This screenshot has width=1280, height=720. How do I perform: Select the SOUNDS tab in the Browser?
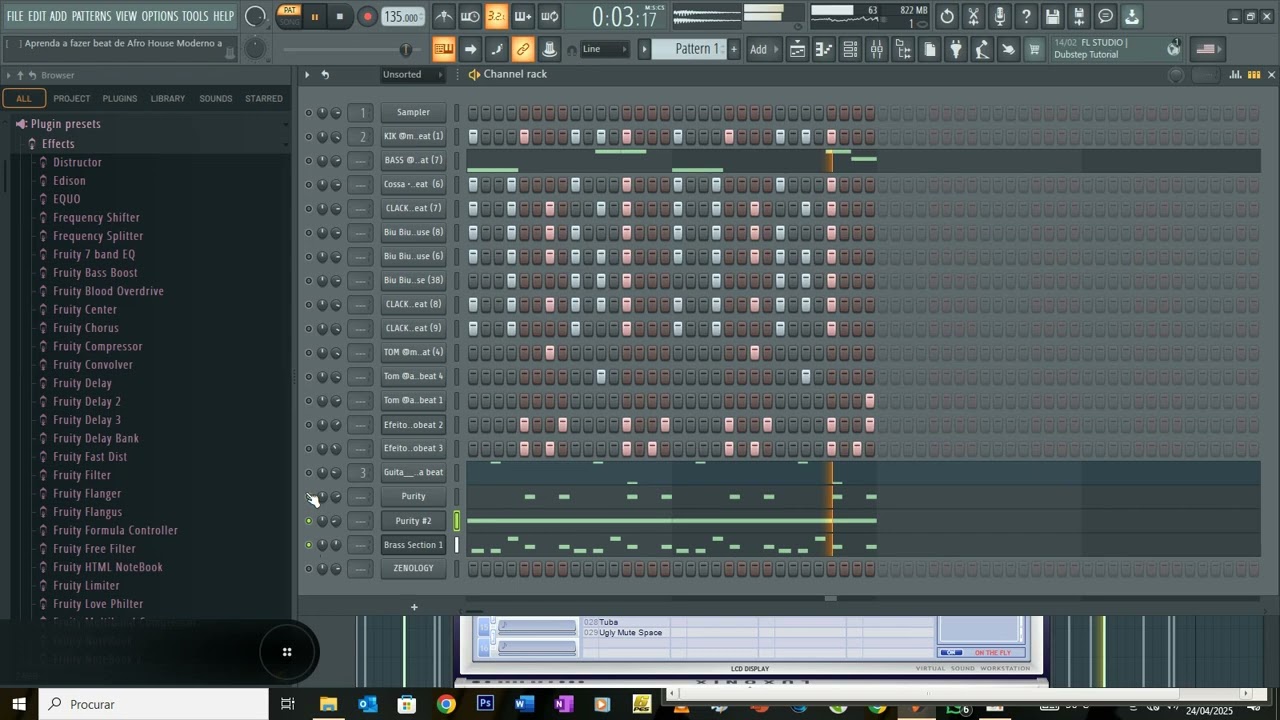[x=216, y=98]
